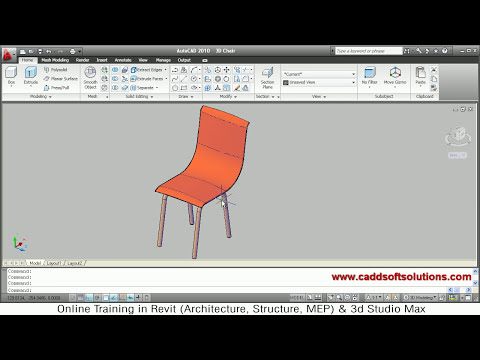Expand the Modify panel
Image resolution: width=480 pixels, height=360 pixels.
(x=228, y=97)
